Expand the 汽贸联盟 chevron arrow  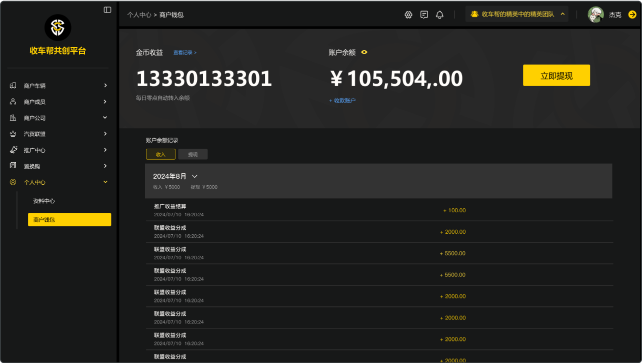pyautogui.click(x=105, y=134)
